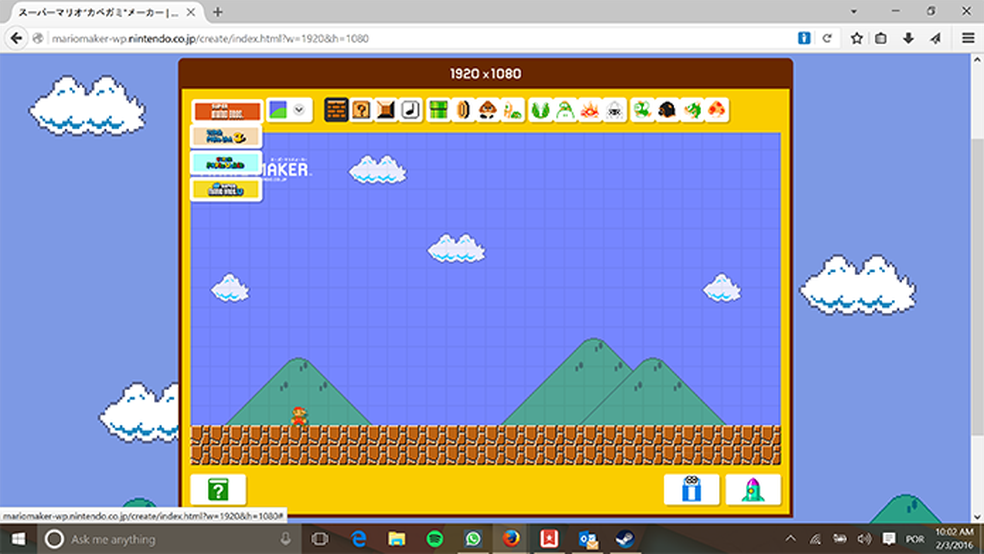Open the taskbar clock showing 10:02 AM
The image size is (984, 554).
[954, 539]
